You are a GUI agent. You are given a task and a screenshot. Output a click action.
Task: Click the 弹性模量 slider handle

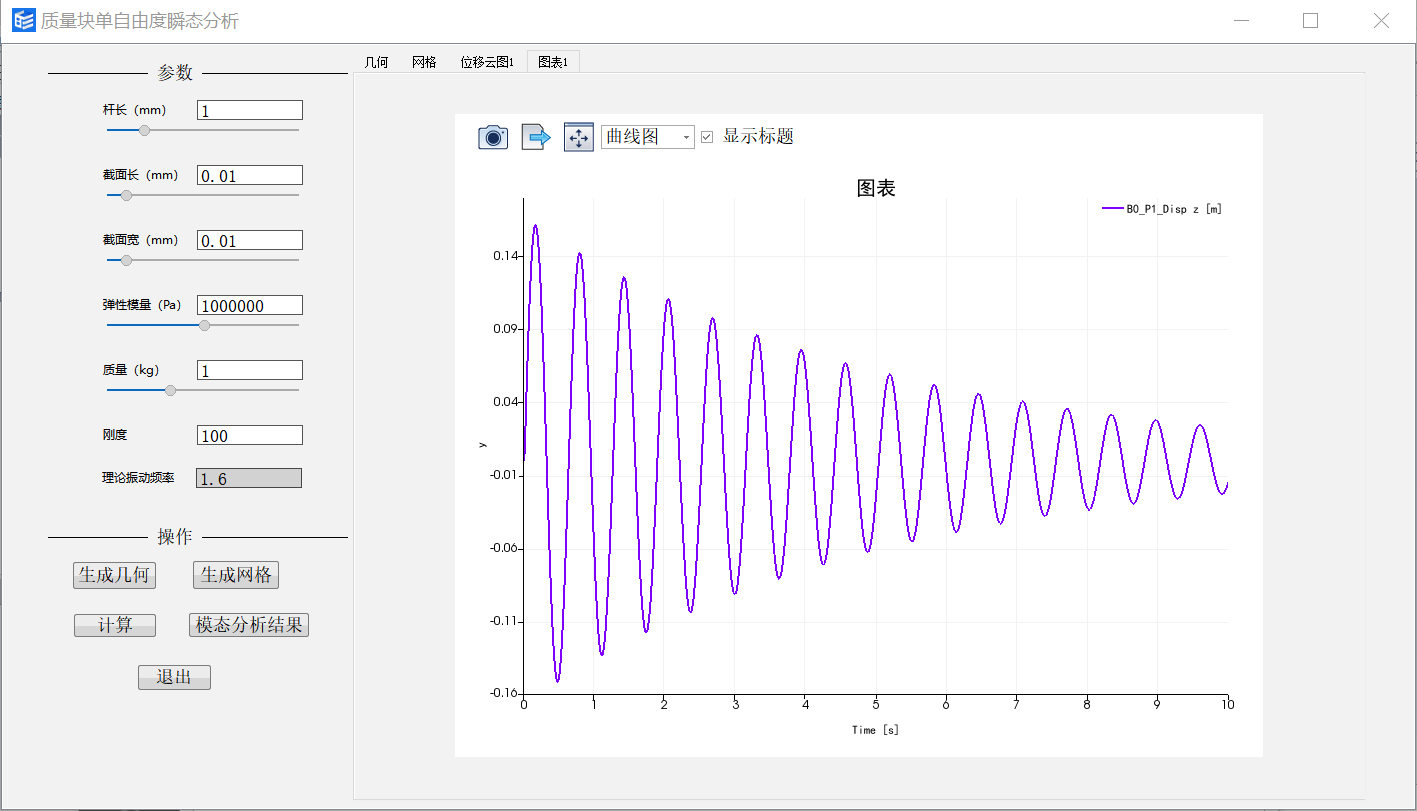[205, 325]
